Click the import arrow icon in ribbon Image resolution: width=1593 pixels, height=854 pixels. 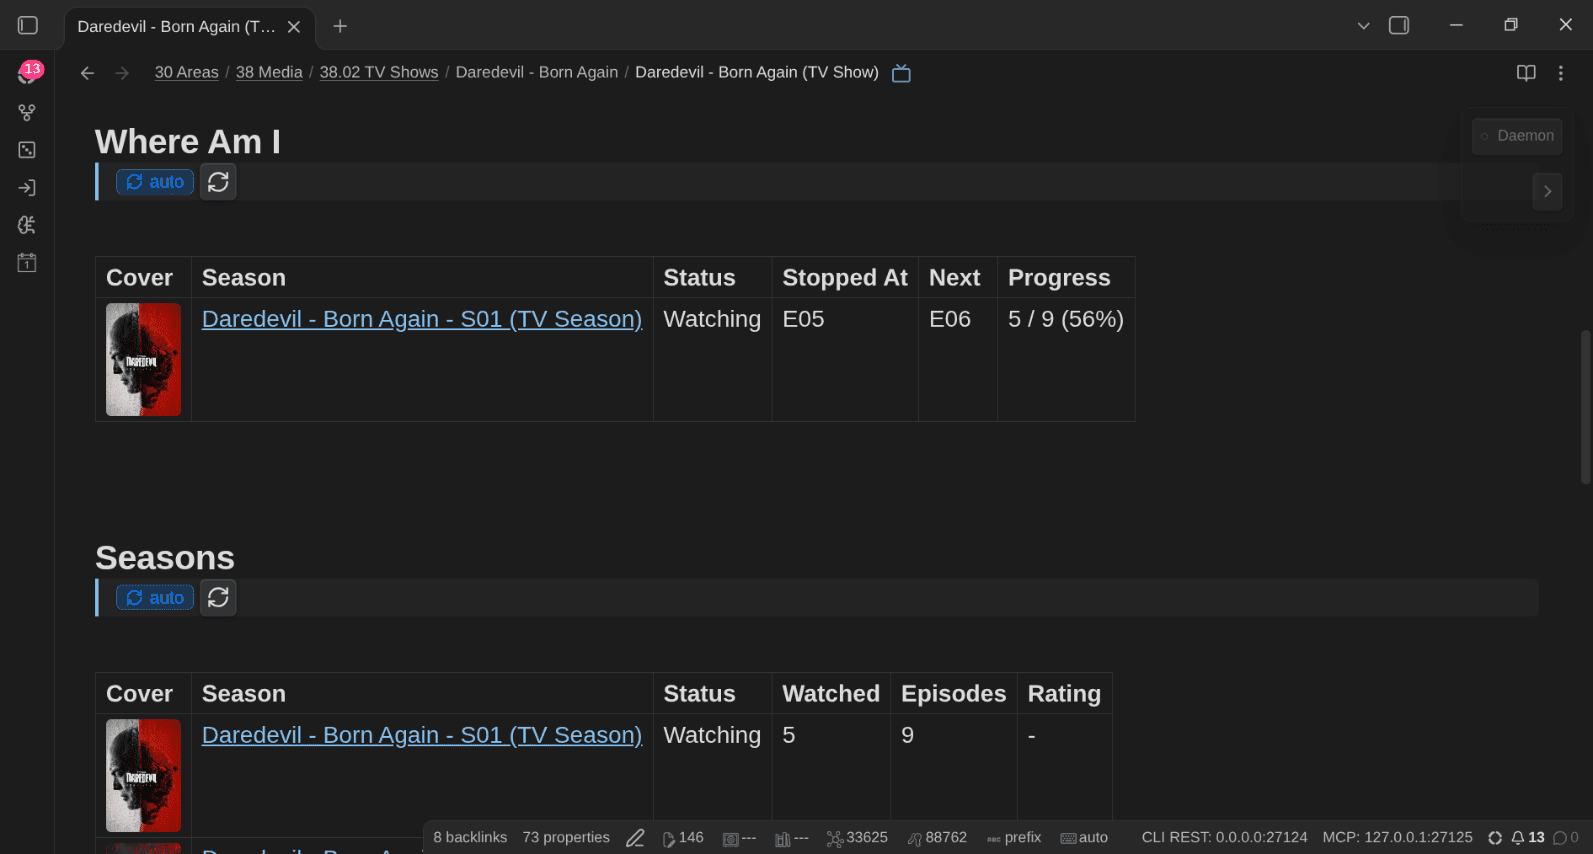click(27, 188)
